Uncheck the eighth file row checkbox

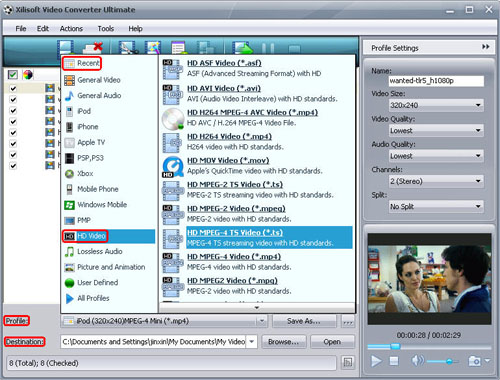click(13, 165)
